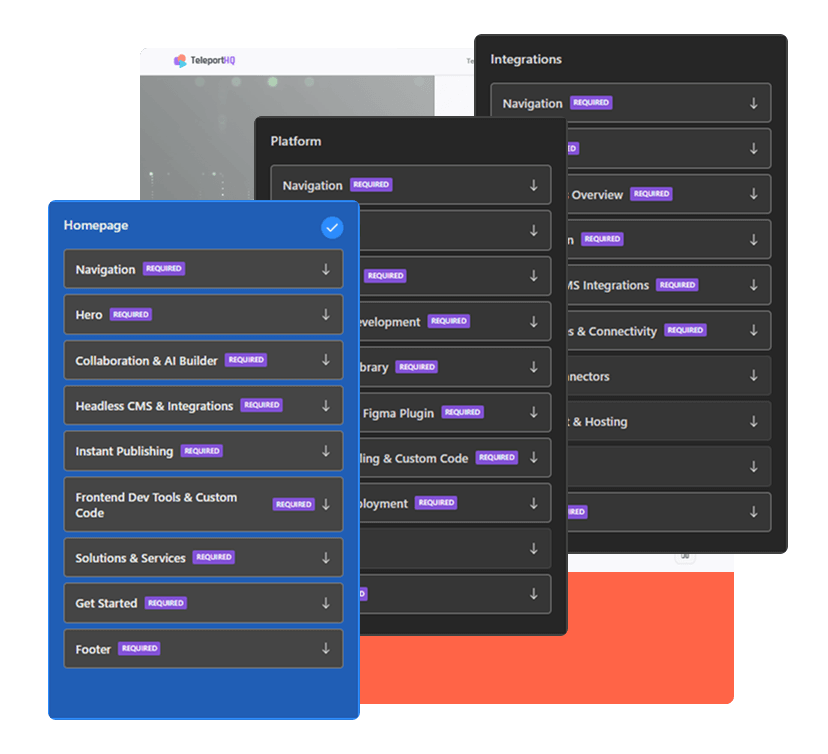The image size is (828, 754).
Task: Select the Platform panel header
Action: pos(296,141)
